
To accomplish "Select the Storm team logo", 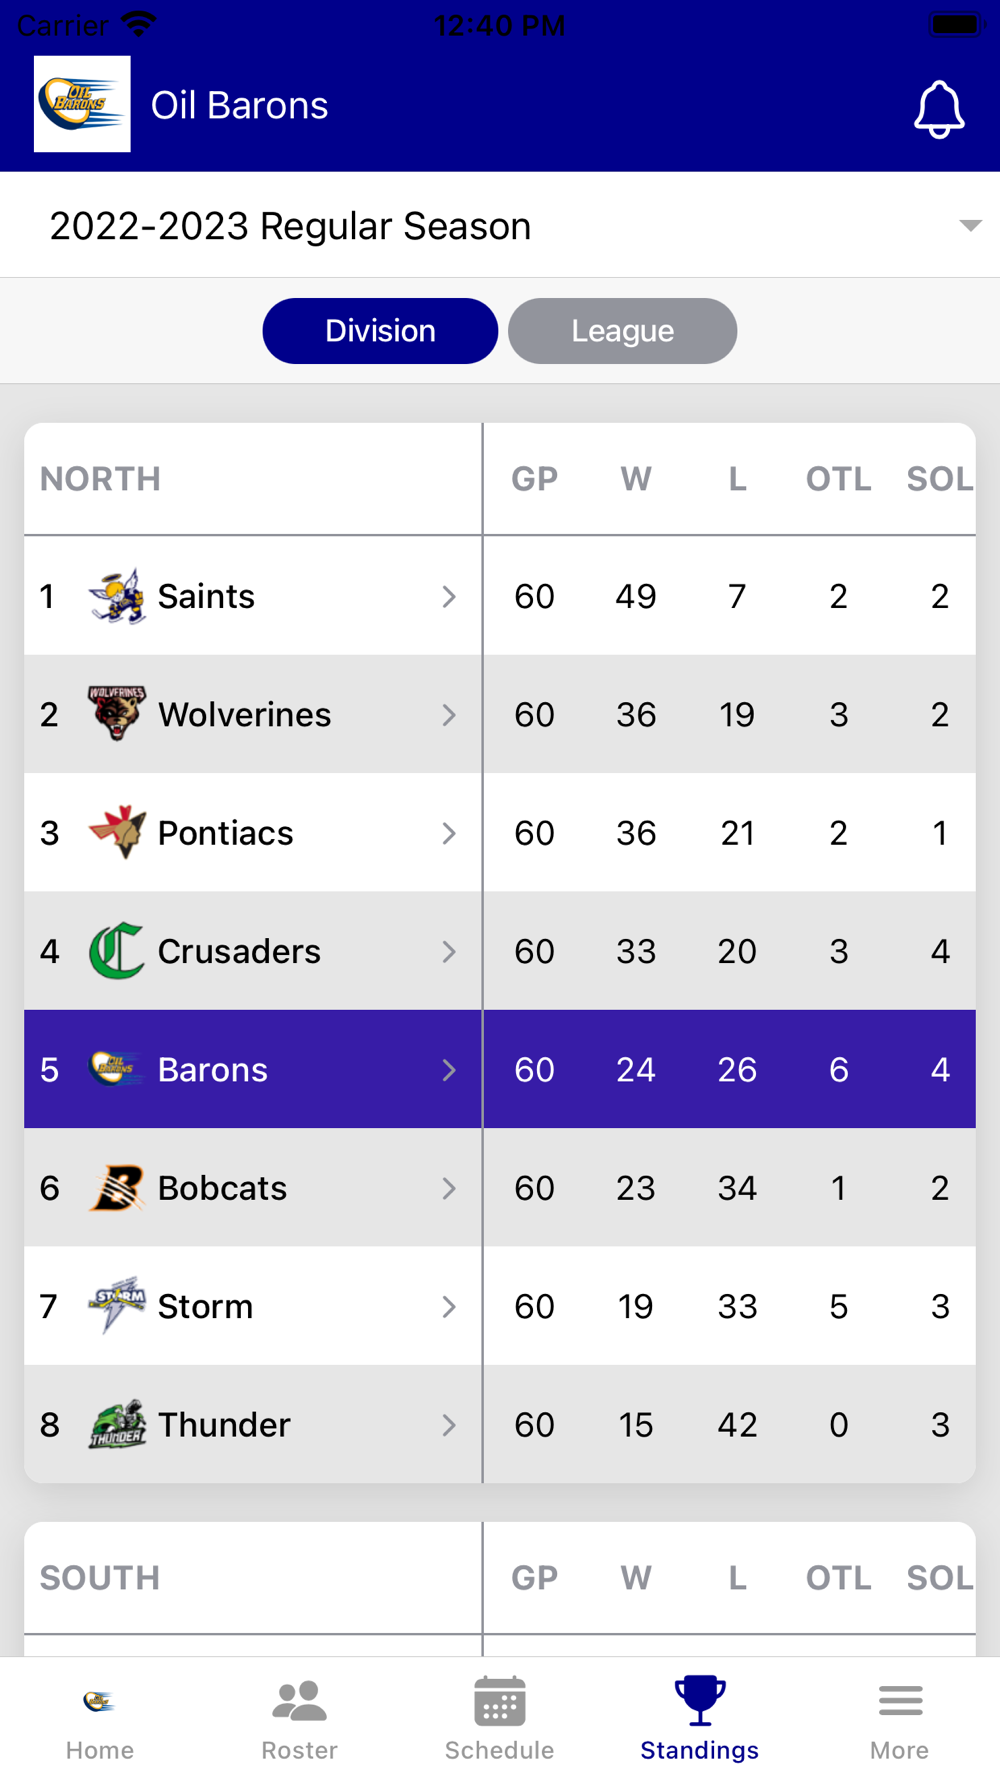I will [x=117, y=1306].
